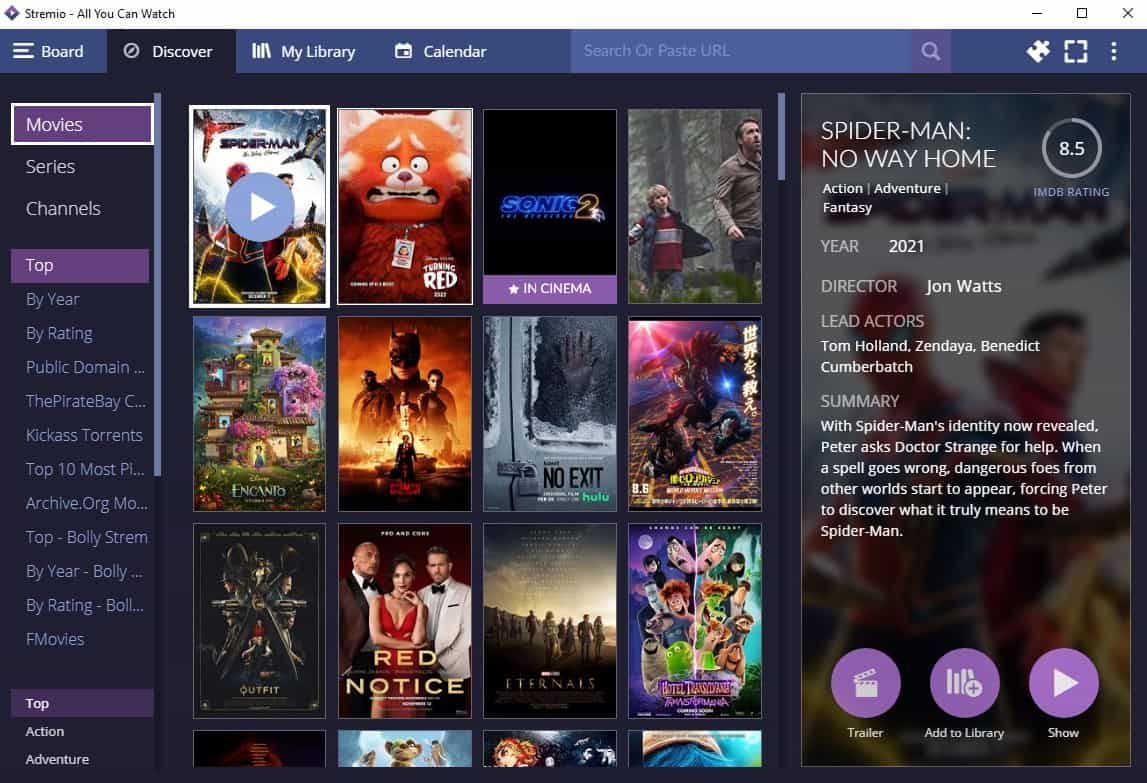
Task: Choose the By Rating catalog
Action: click(59, 333)
